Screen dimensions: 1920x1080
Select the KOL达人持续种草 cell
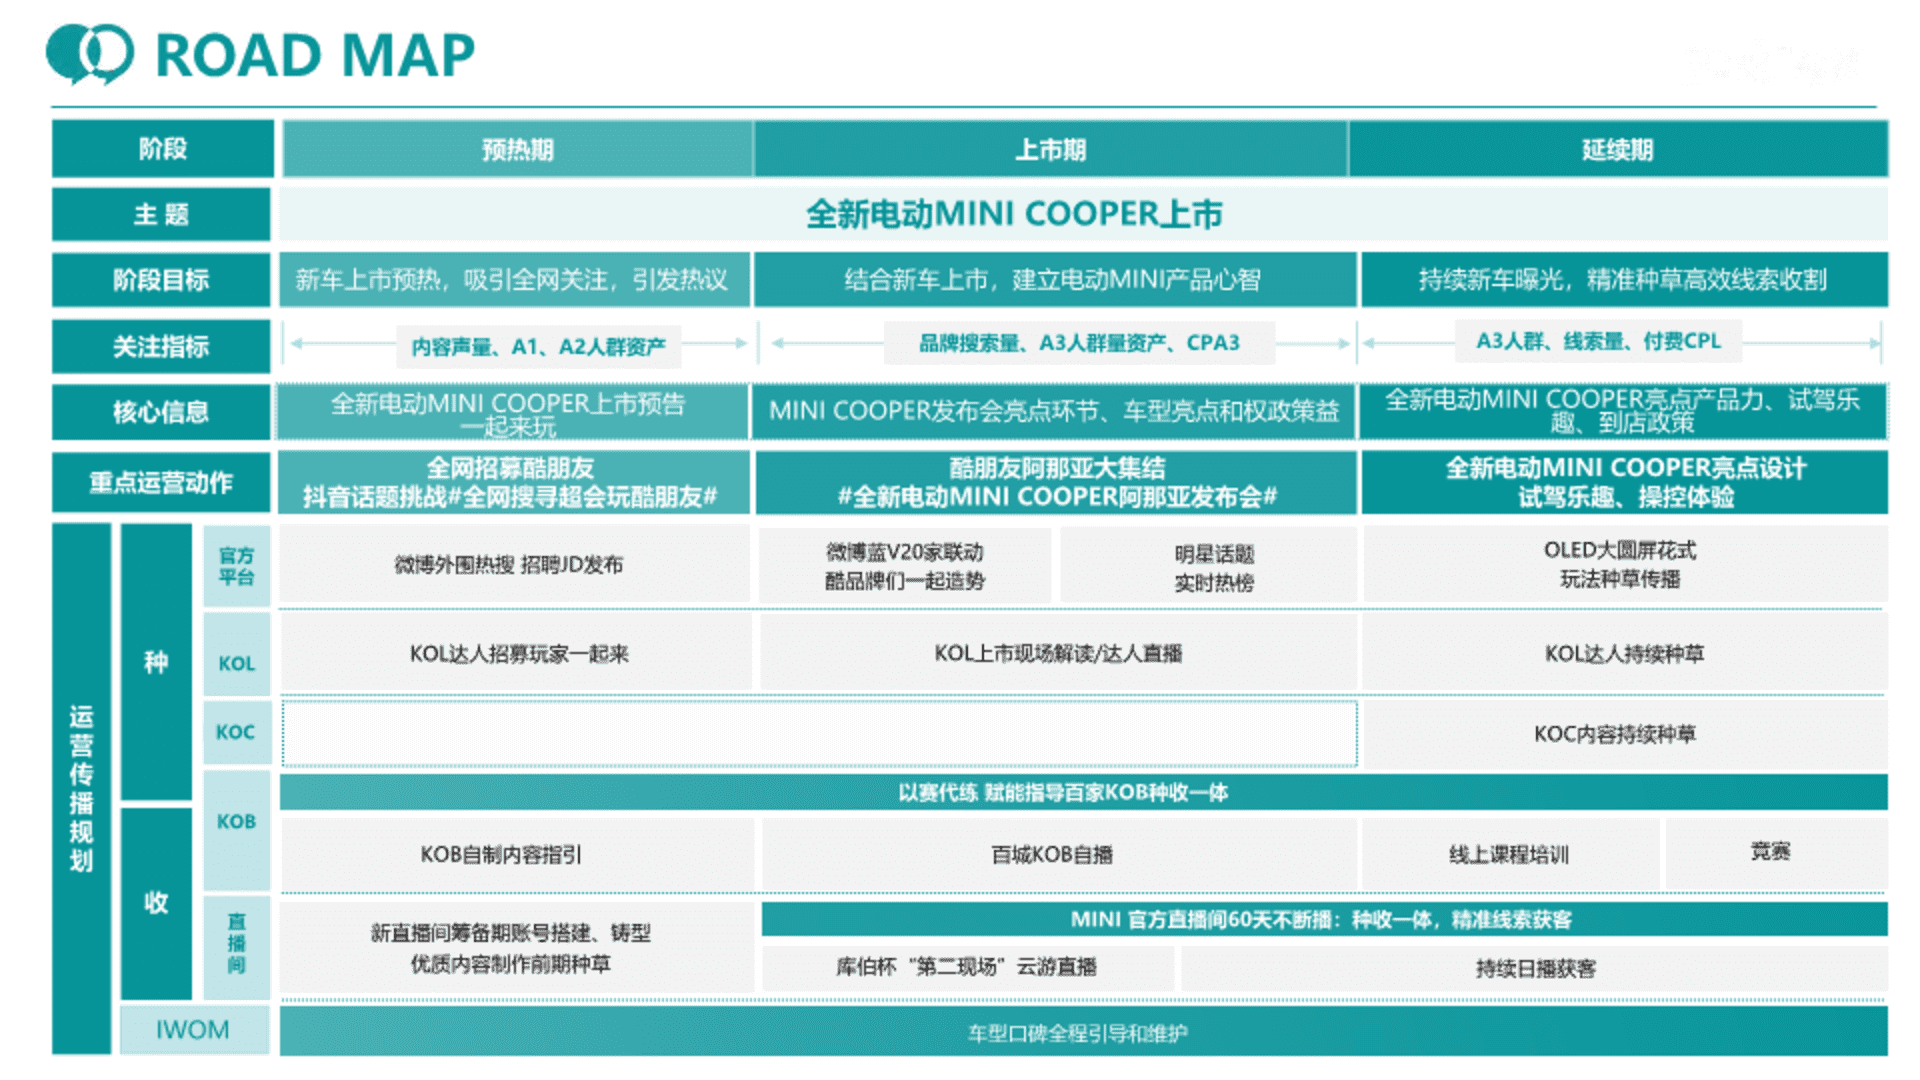click(x=1624, y=653)
